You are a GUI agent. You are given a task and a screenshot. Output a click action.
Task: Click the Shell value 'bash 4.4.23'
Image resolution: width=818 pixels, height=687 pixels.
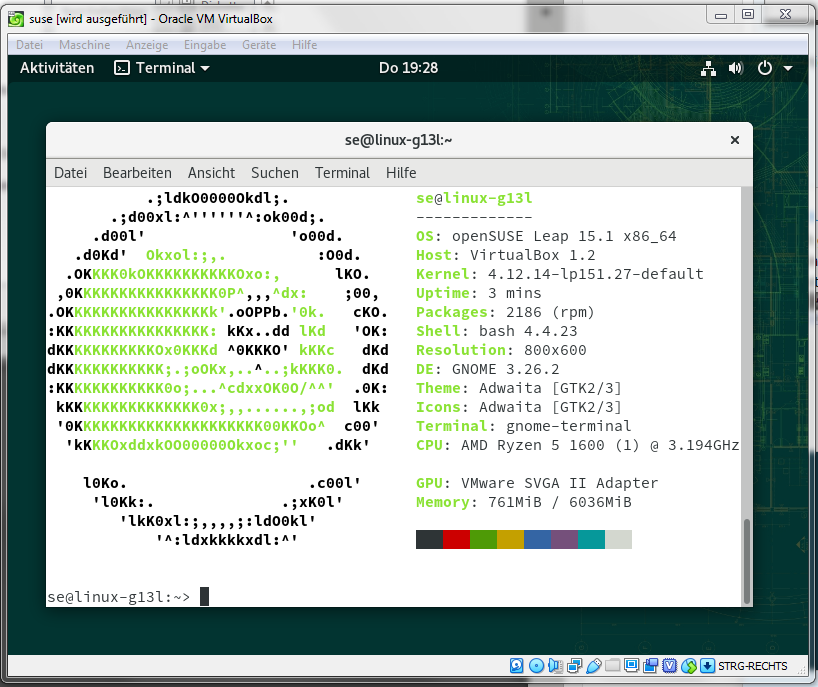point(528,331)
